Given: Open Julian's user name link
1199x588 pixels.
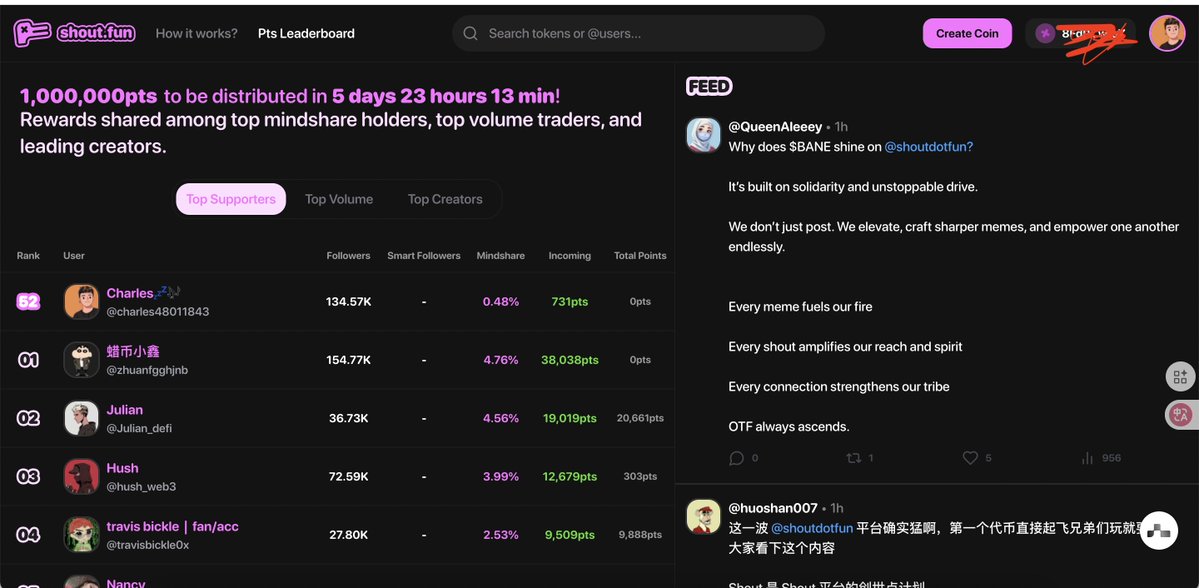Looking at the screenshot, I should click(125, 410).
